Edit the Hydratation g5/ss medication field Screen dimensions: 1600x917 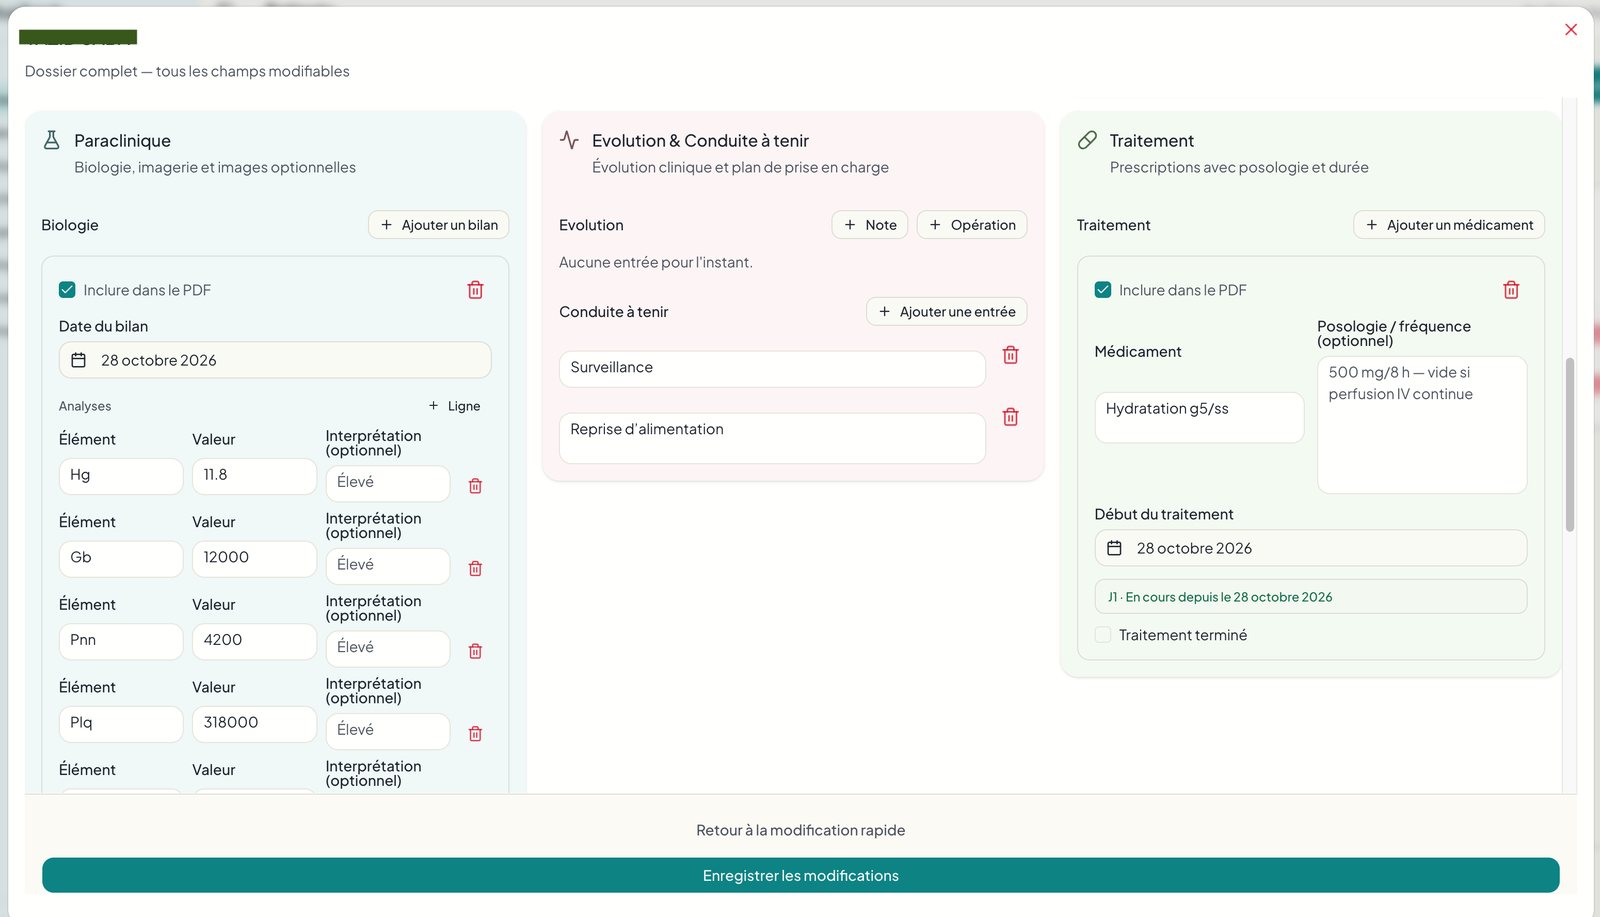[x=1199, y=417]
